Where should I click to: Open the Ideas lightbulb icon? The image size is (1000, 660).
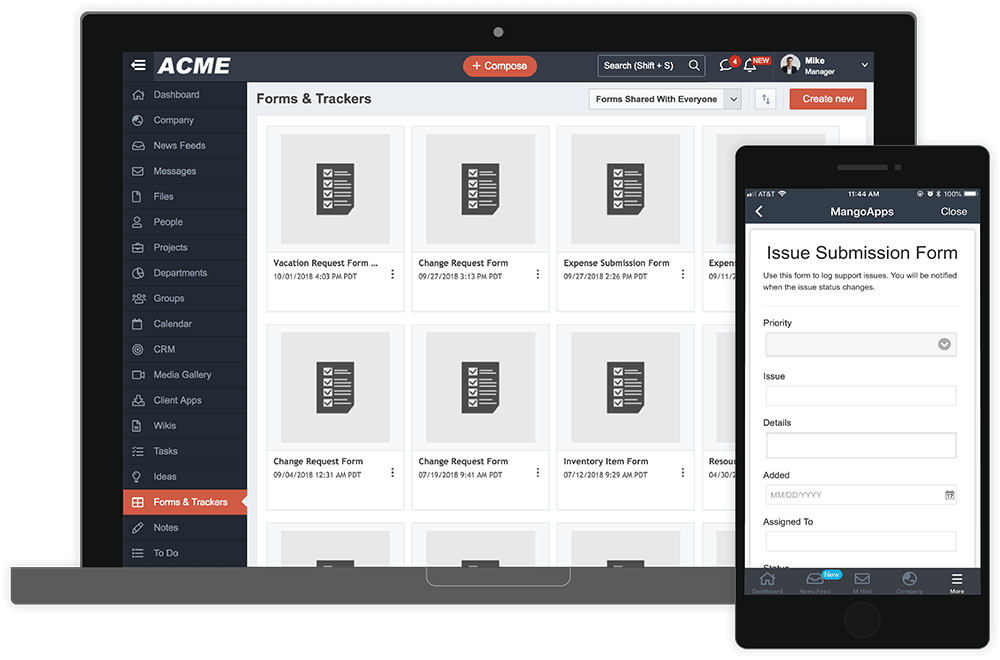pos(136,477)
